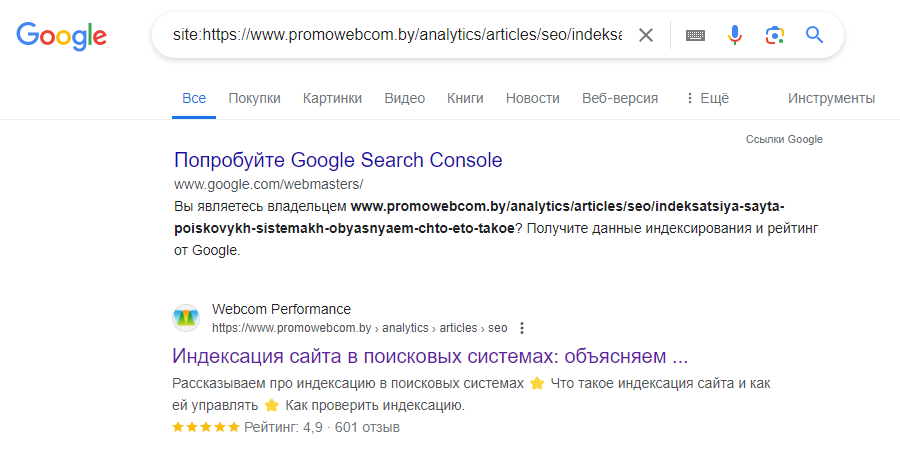Click the bold promowebcom.by URL in the description
The width and height of the screenshot is (900, 456).
pos(479,217)
